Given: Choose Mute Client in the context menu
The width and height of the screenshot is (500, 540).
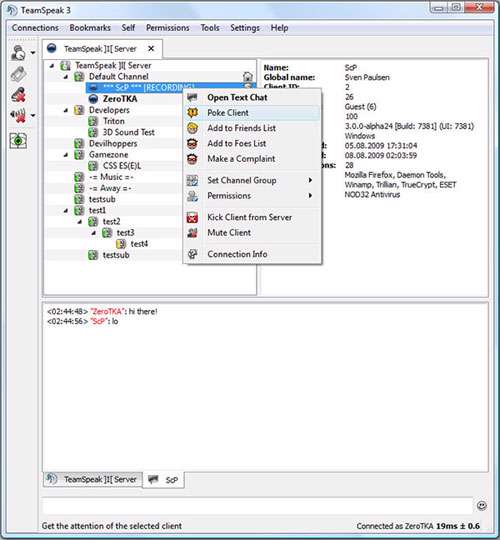Looking at the screenshot, I should tap(252, 232).
